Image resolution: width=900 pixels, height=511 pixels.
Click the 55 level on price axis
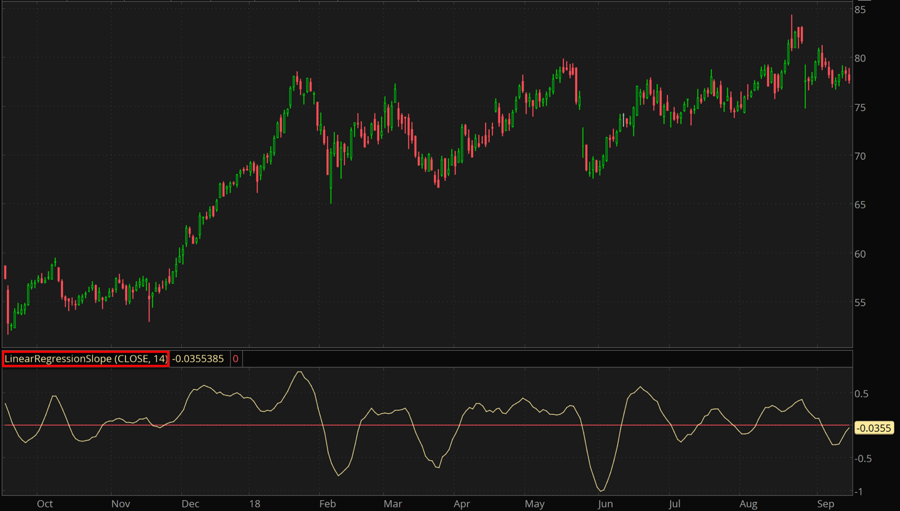pos(860,303)
